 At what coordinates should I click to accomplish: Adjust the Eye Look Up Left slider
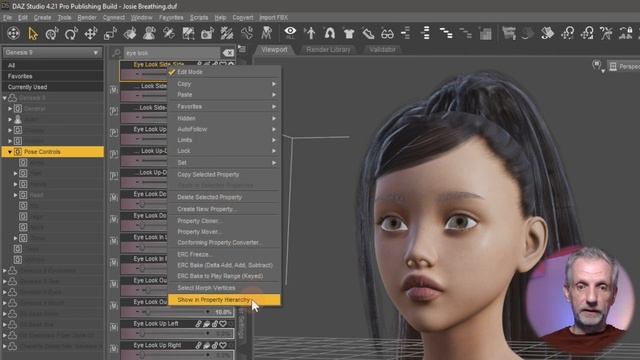pos(177,334)
